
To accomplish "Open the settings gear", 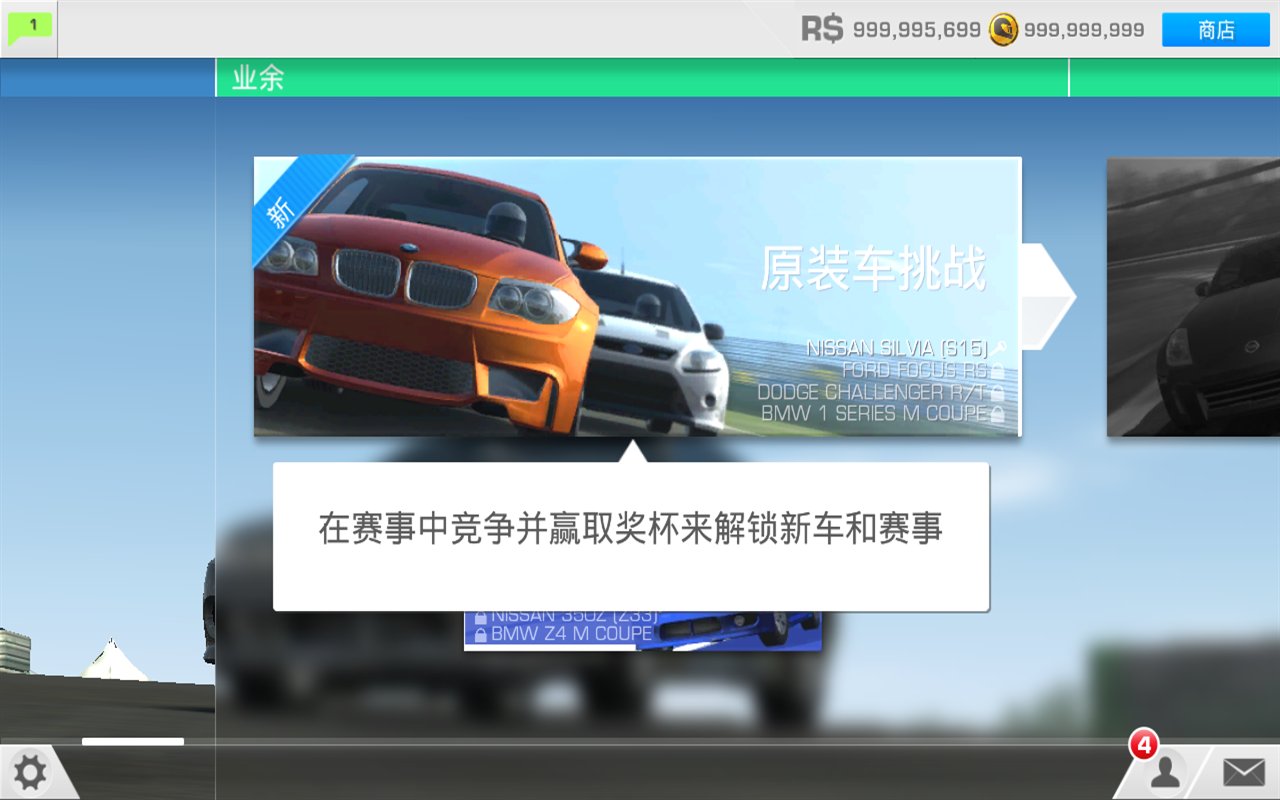I will (30, 772).
